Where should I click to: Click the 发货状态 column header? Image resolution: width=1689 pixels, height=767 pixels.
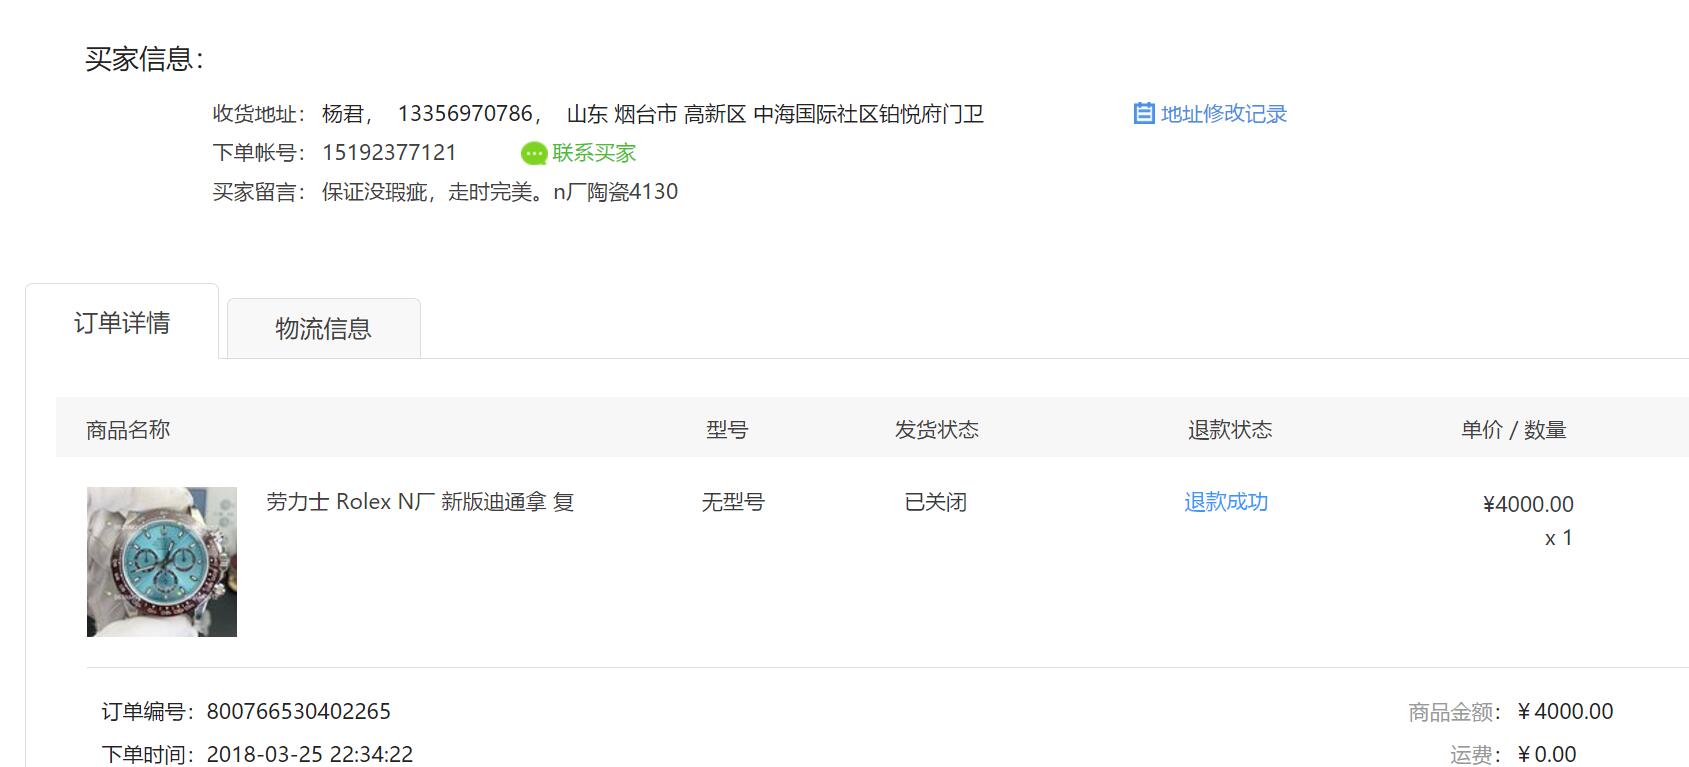[x=937, y=430]
